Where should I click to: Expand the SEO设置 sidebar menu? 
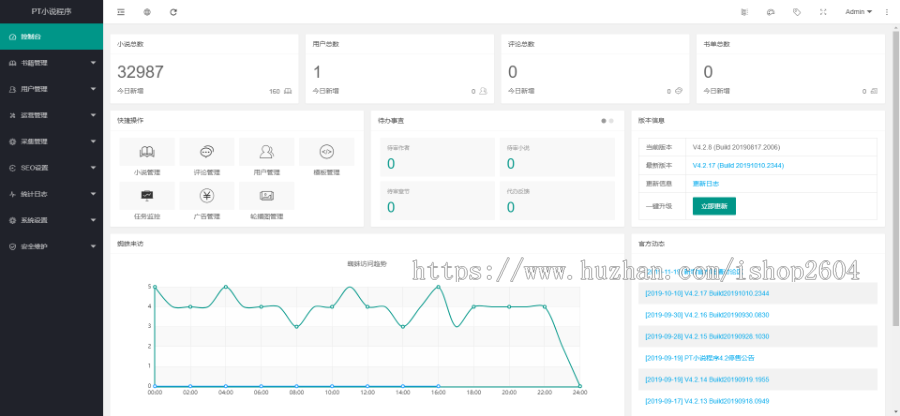pos(50,167)
